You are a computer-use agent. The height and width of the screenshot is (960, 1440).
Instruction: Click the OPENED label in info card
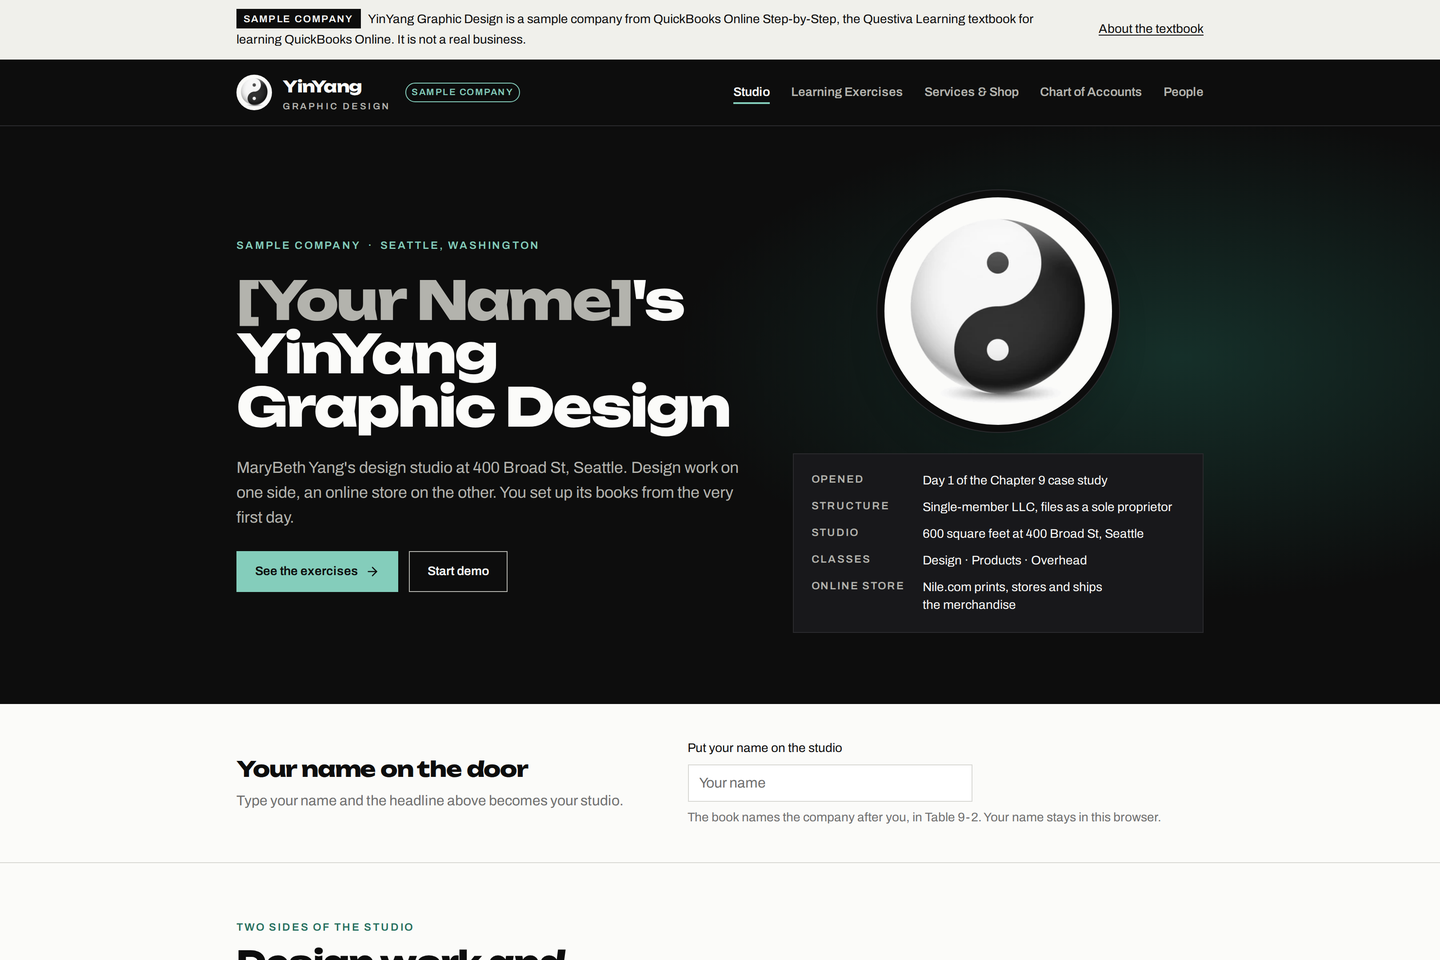(837, 480)
